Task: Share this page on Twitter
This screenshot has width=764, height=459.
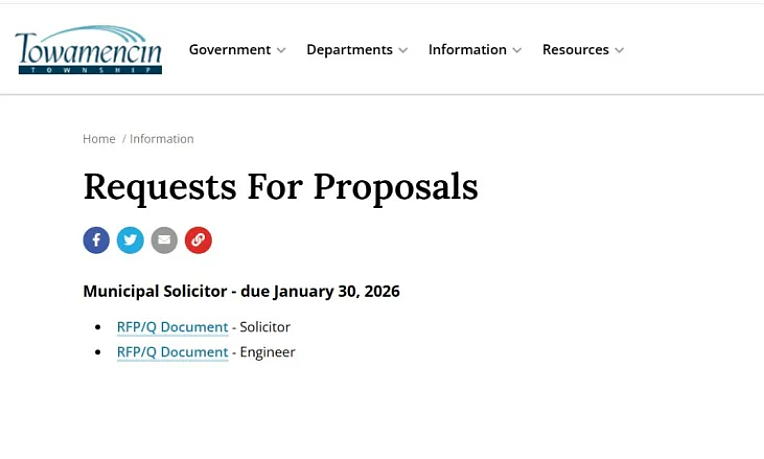Action: (130, 240)
